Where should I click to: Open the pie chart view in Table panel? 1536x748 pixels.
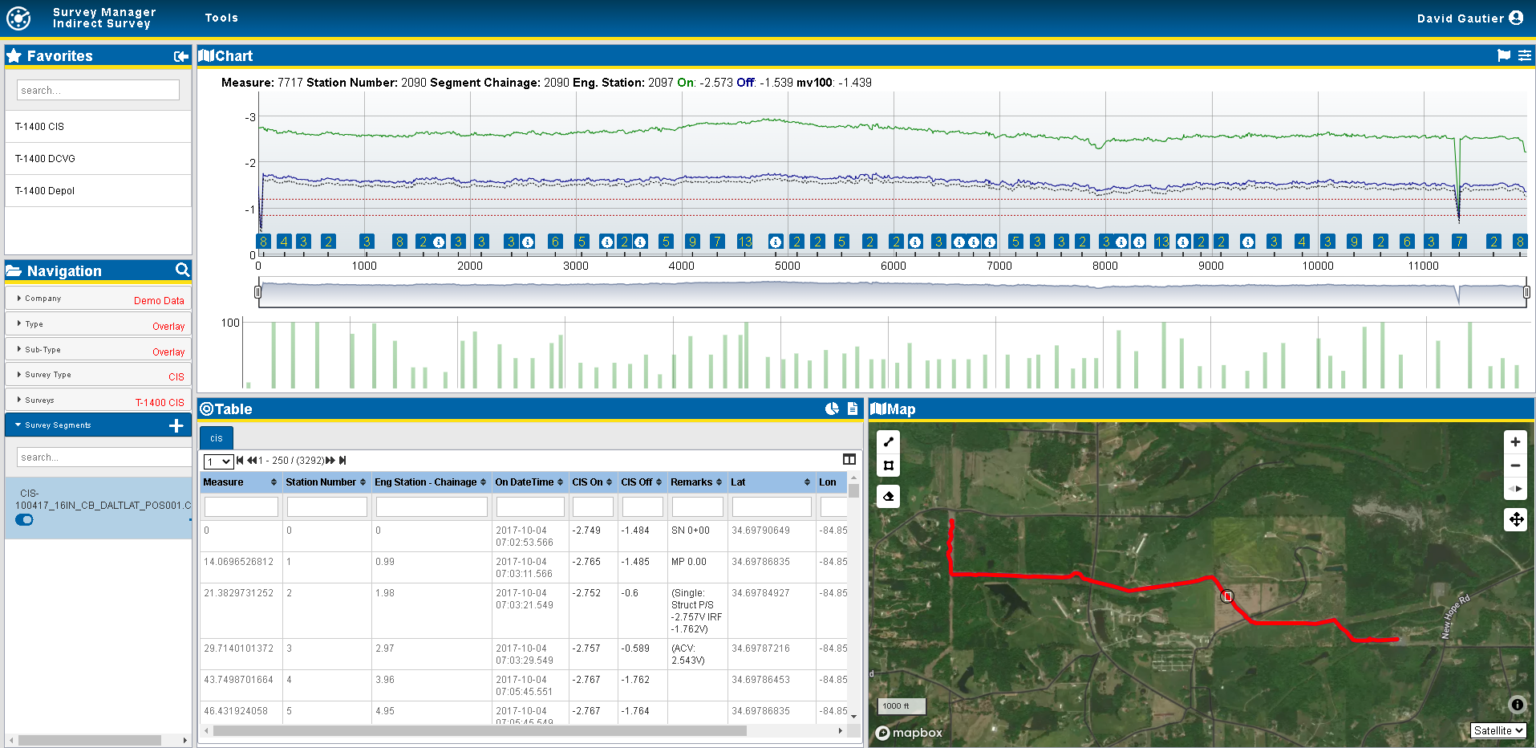coord(831,408)
